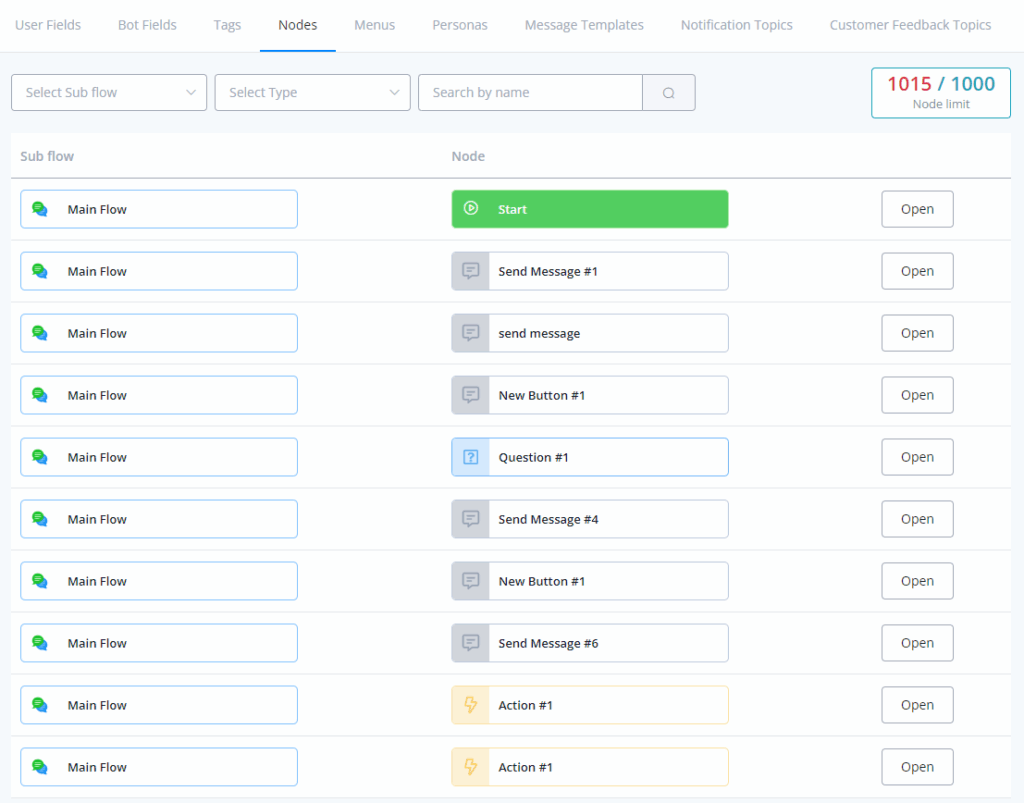
Task: Click the message icon of Send Message #1
Action: (470, 271)
